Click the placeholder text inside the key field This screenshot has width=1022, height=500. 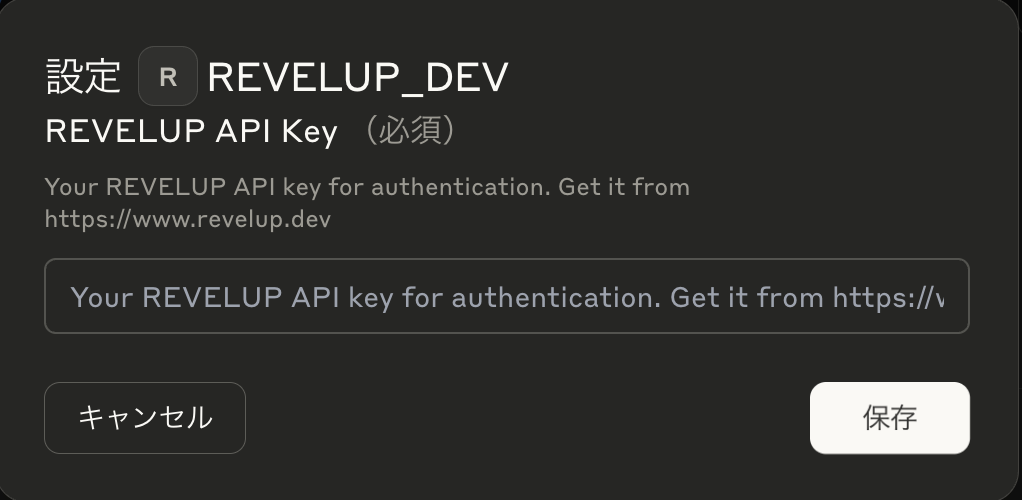(506, 297)
